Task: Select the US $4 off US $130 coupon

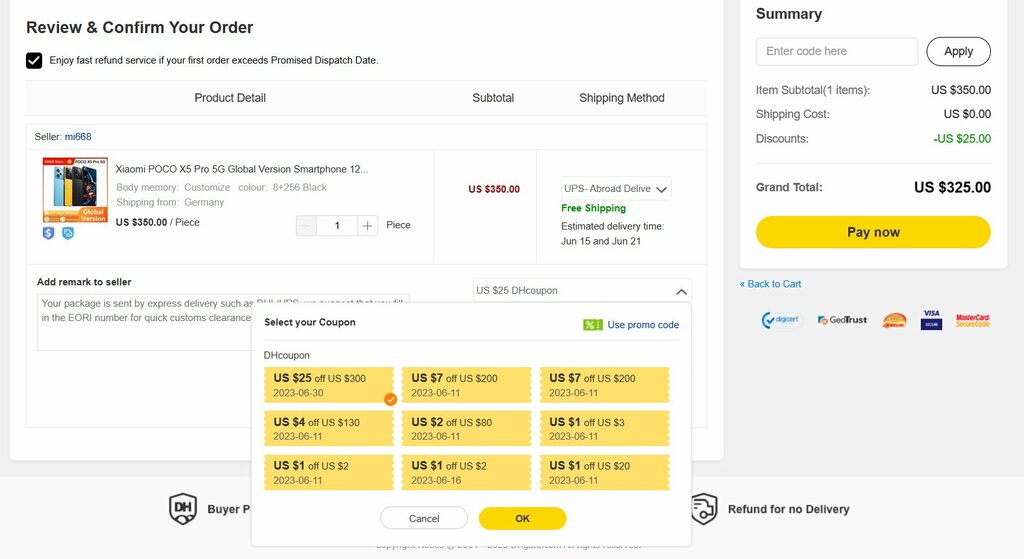Action: coord(329,428)
